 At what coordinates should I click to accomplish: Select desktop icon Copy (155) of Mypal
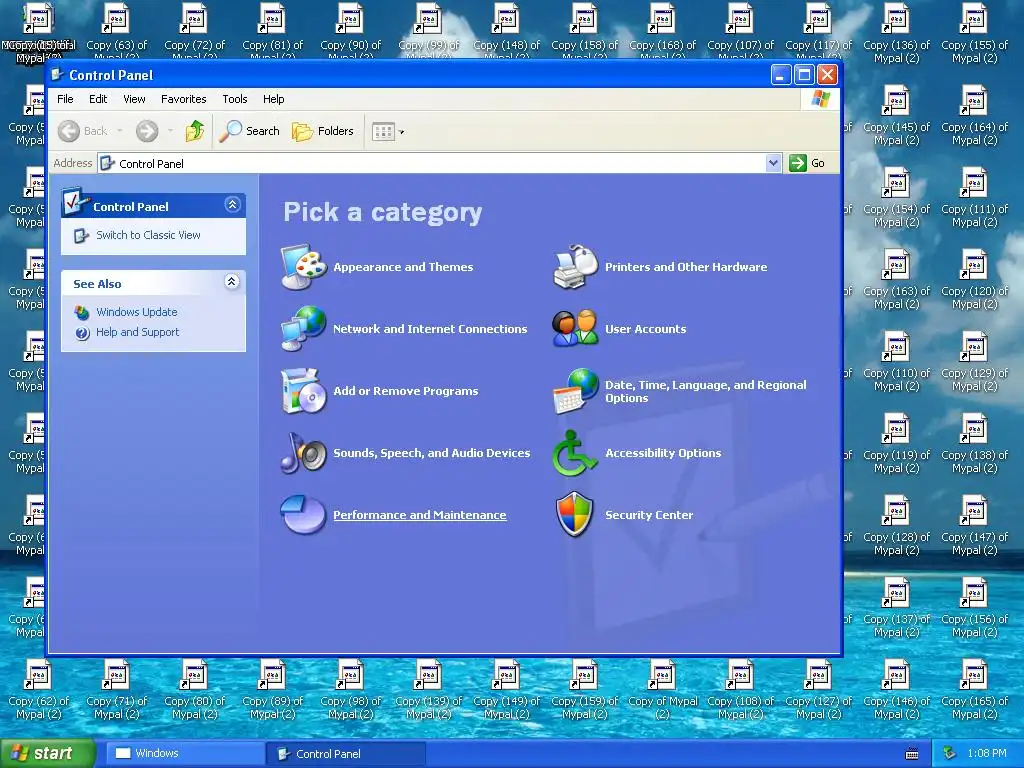point(974,34)
